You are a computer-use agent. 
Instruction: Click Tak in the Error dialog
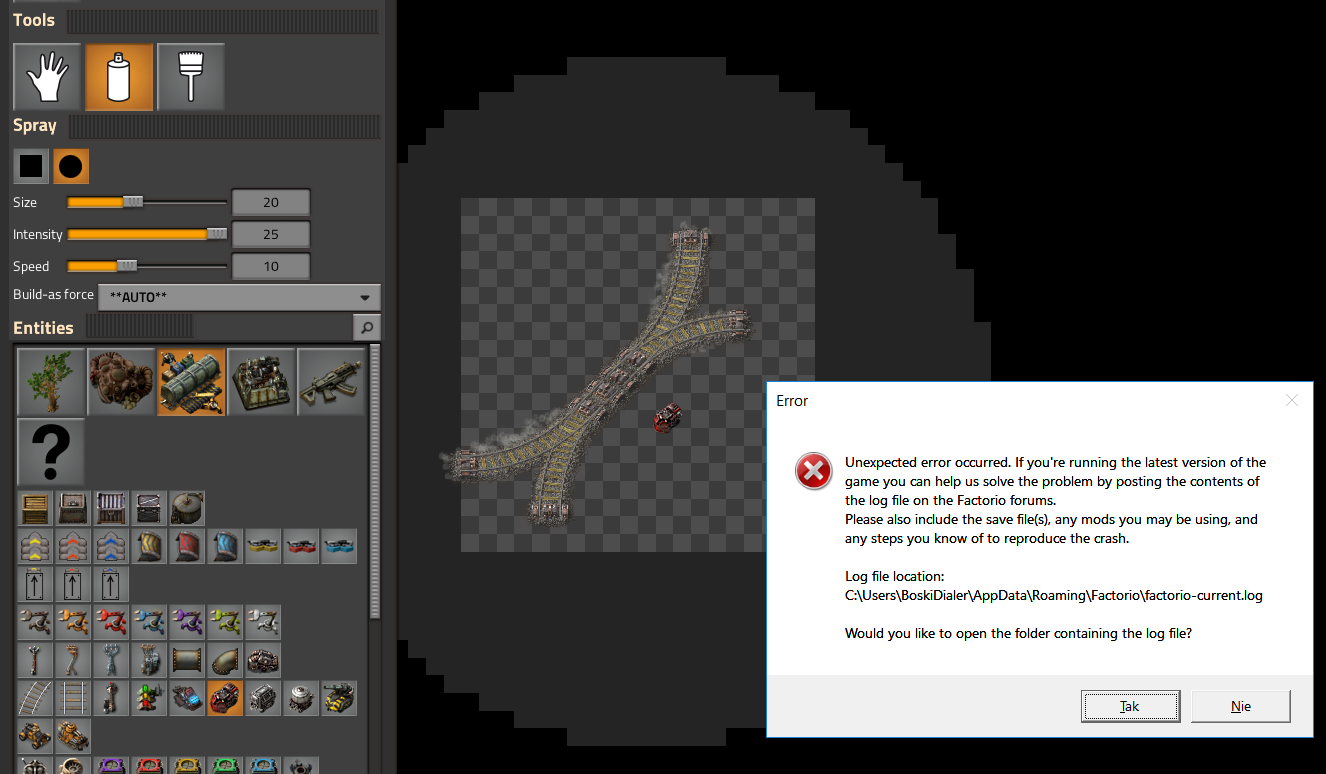tap(1130, 706)
